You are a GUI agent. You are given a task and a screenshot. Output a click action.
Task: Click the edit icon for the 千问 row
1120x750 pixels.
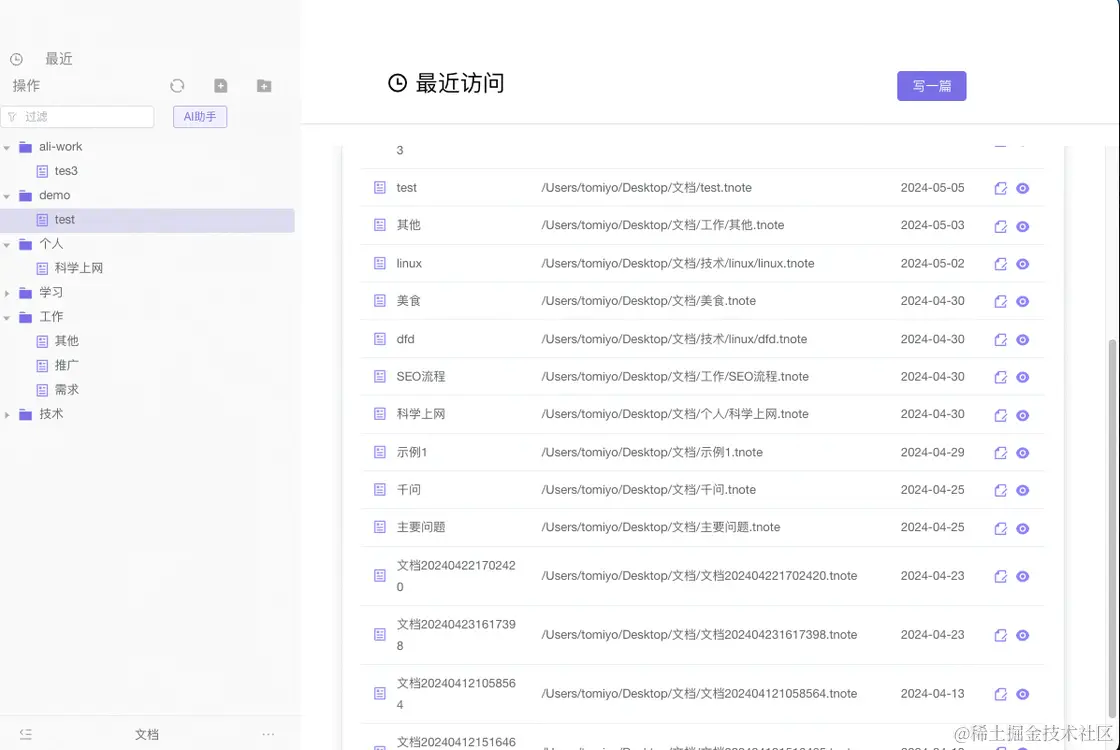coord(1000,490)
